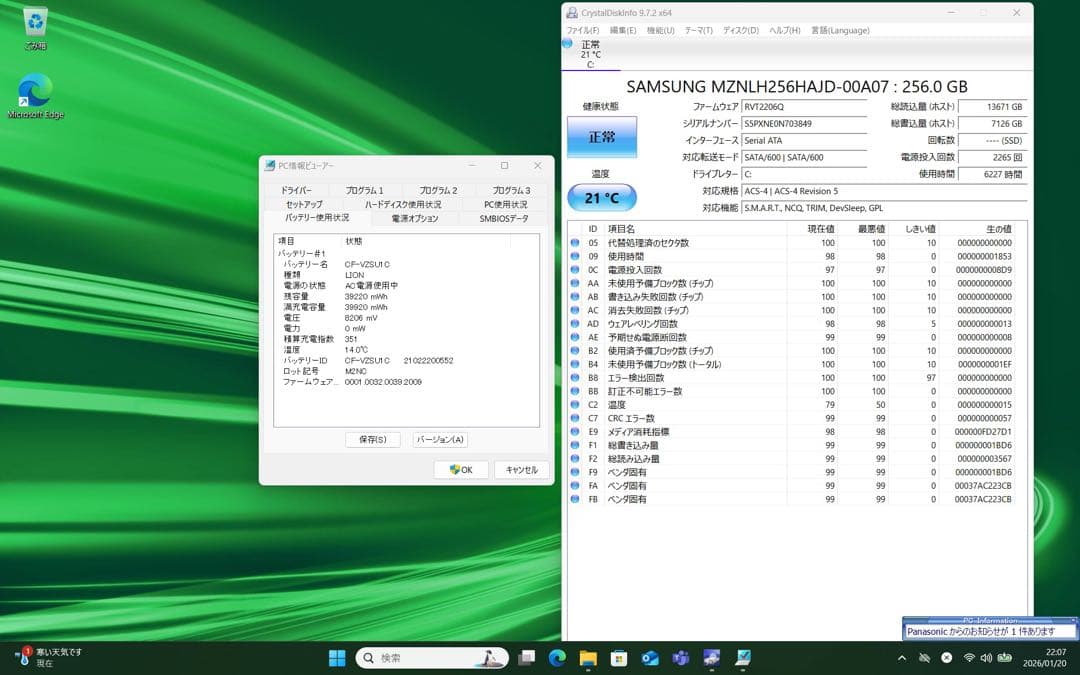
Task: Click the blue dot beside ウェアレベリング回数 row
Action: tap(573, 323)
